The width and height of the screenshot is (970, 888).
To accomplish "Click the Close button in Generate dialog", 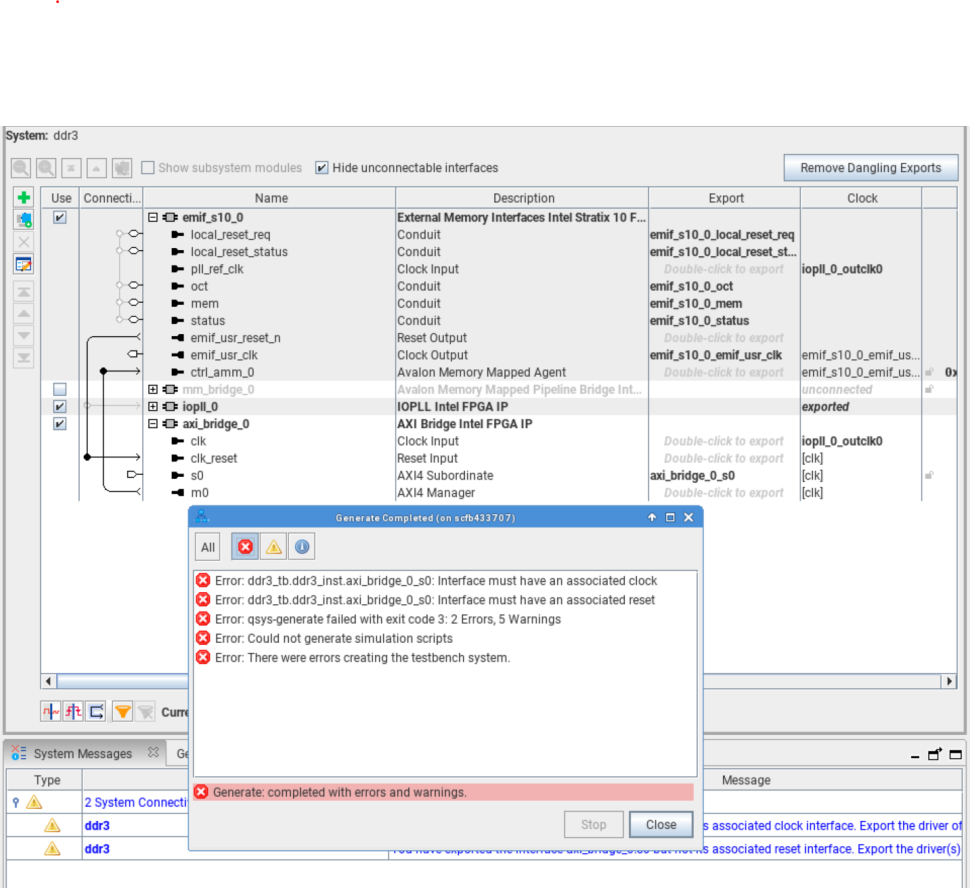I will pos(661,825).
